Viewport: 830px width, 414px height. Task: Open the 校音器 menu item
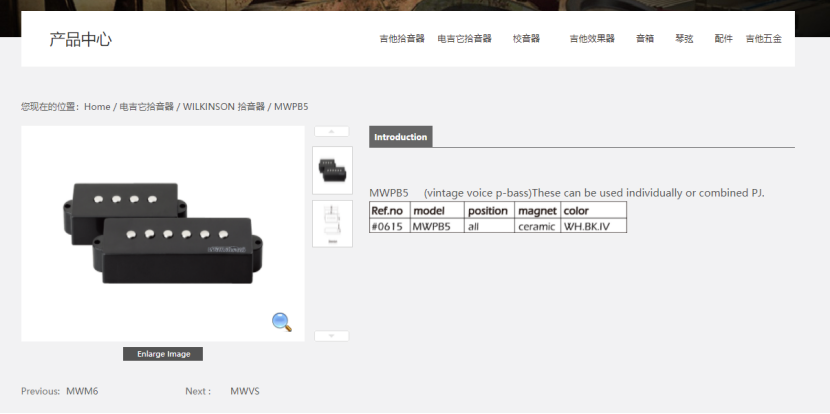[x=526, y=39]
